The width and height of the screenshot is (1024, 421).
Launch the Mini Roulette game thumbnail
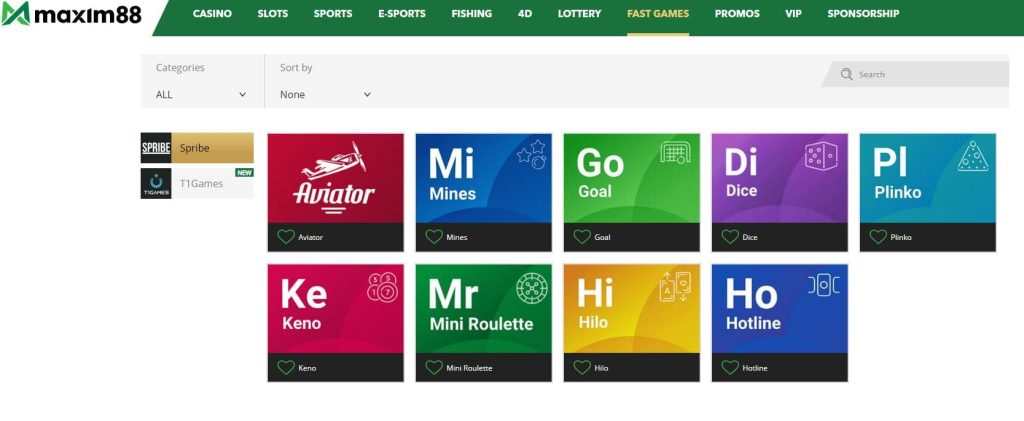pyautogui.click(x=483, y=309)
